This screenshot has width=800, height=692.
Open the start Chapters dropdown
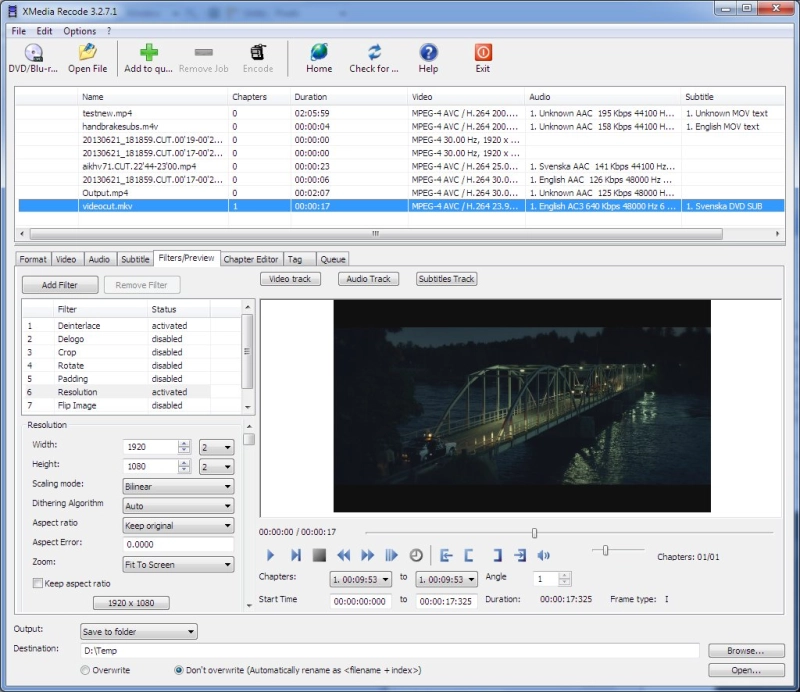[x=361, y=579]
